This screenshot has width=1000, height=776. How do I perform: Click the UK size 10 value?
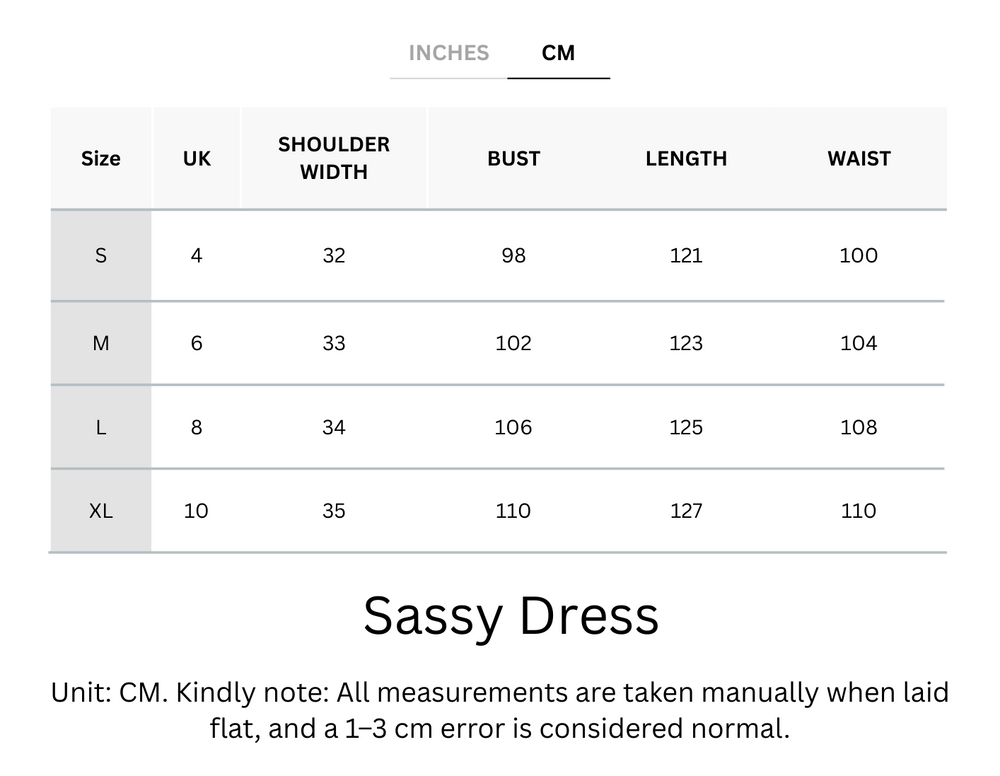click(196, 511)
